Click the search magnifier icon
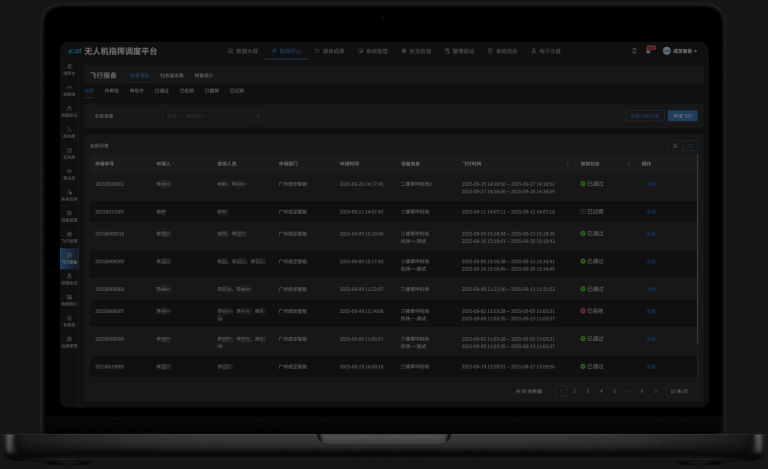This screenshot has width=768, height=469. [x=258, y=116]
